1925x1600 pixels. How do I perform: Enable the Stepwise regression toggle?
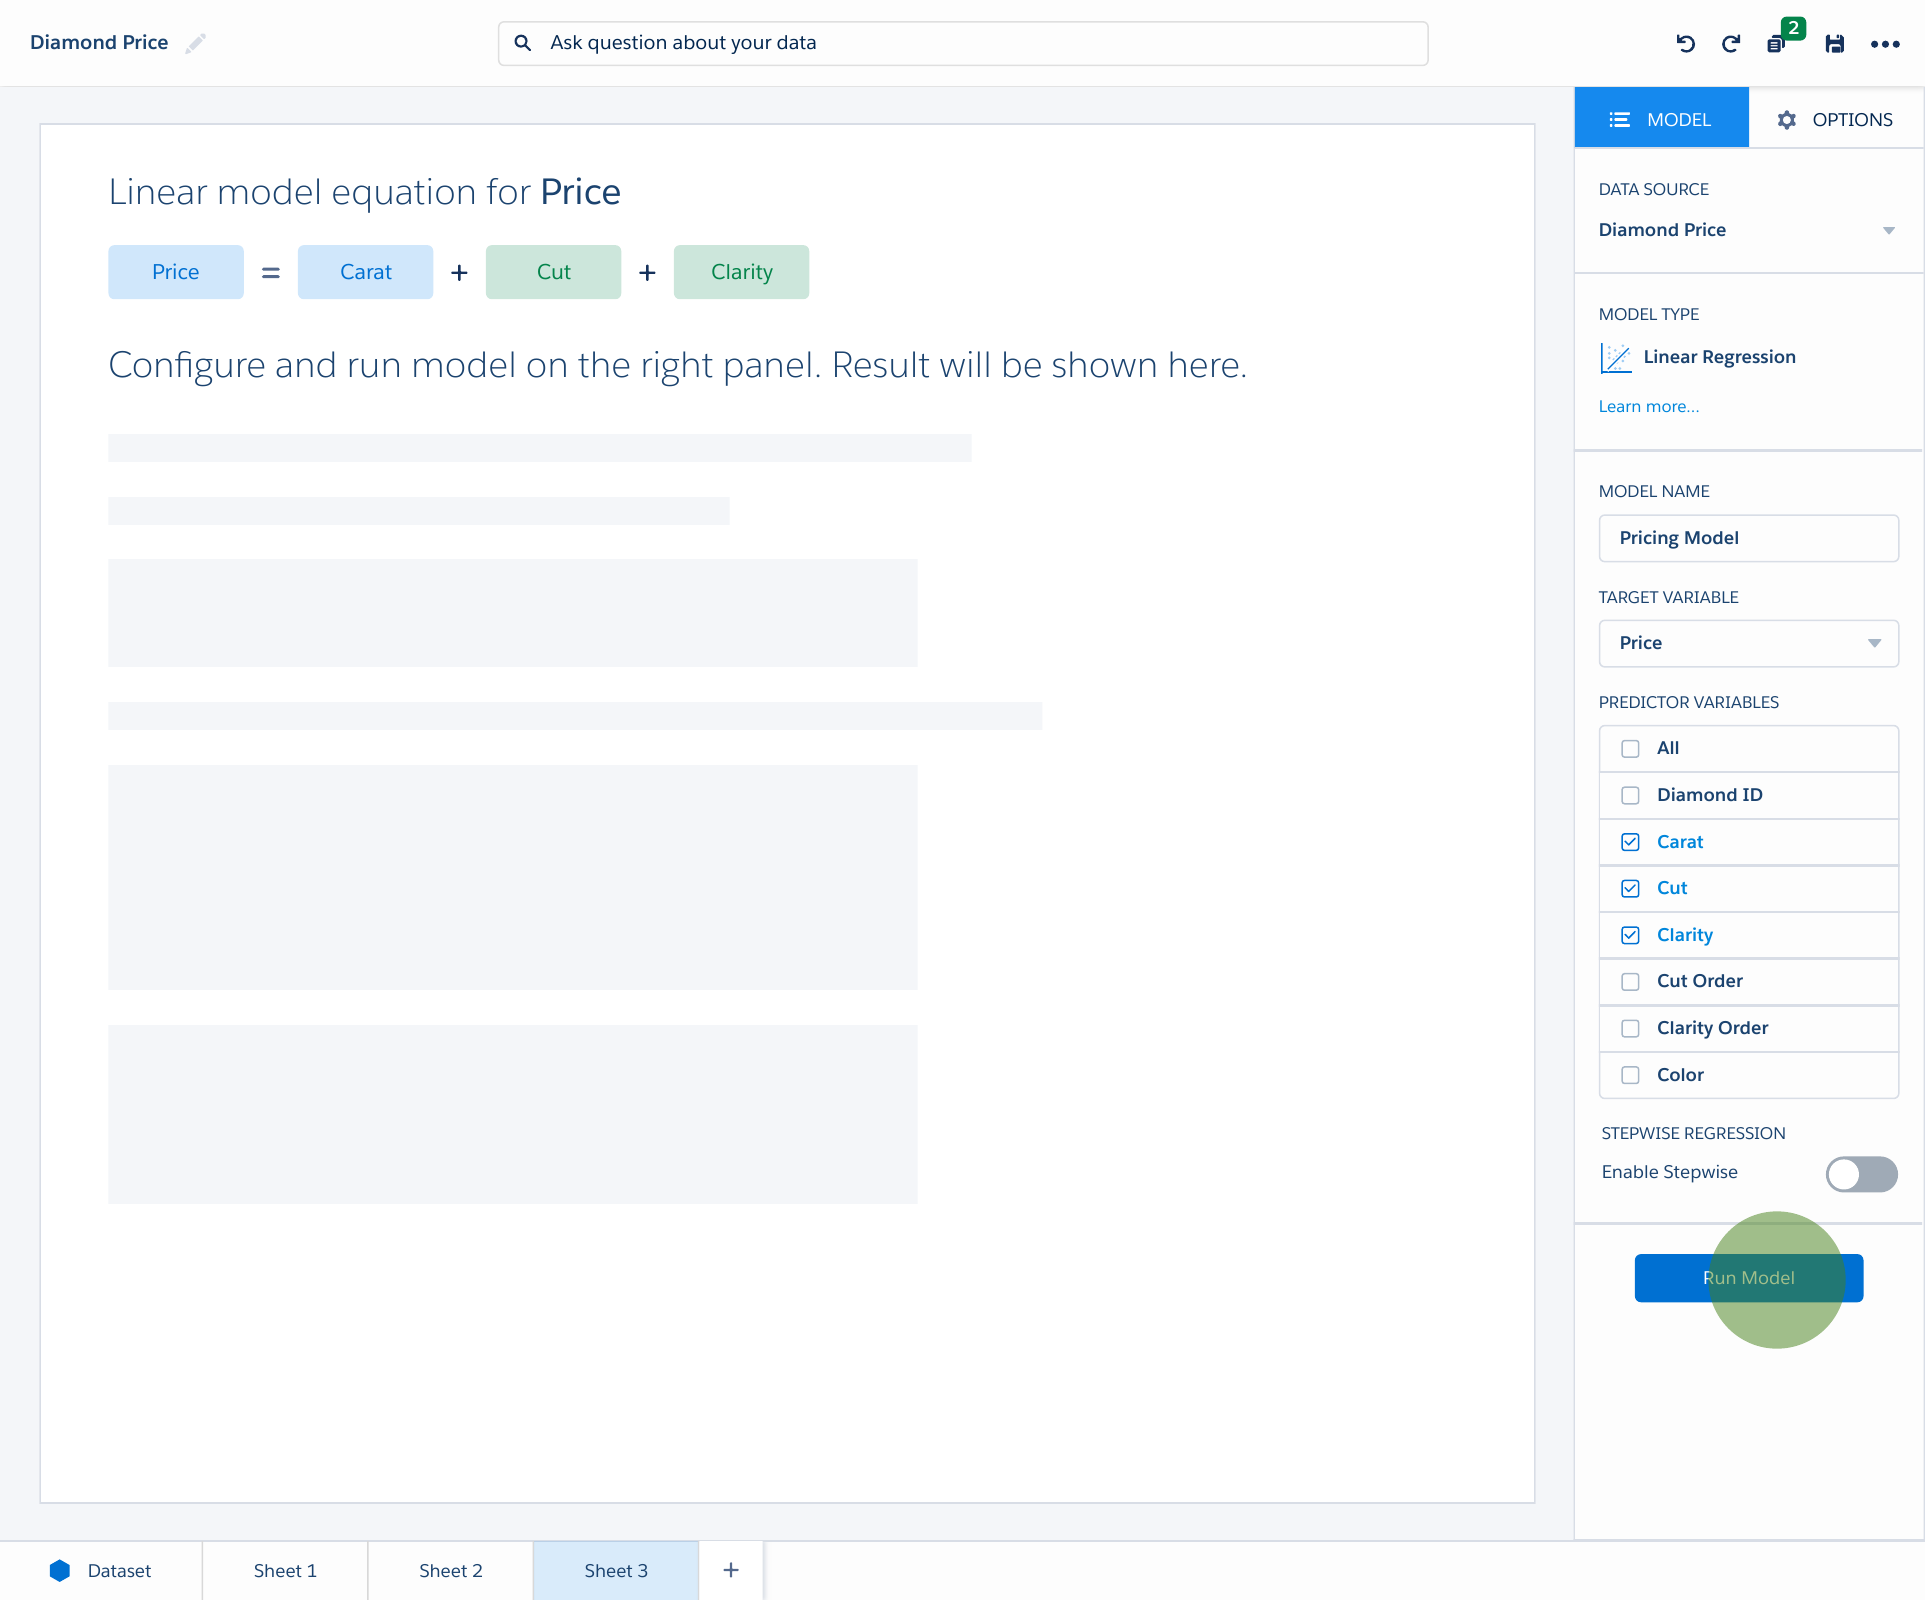coord(1861,1174)
